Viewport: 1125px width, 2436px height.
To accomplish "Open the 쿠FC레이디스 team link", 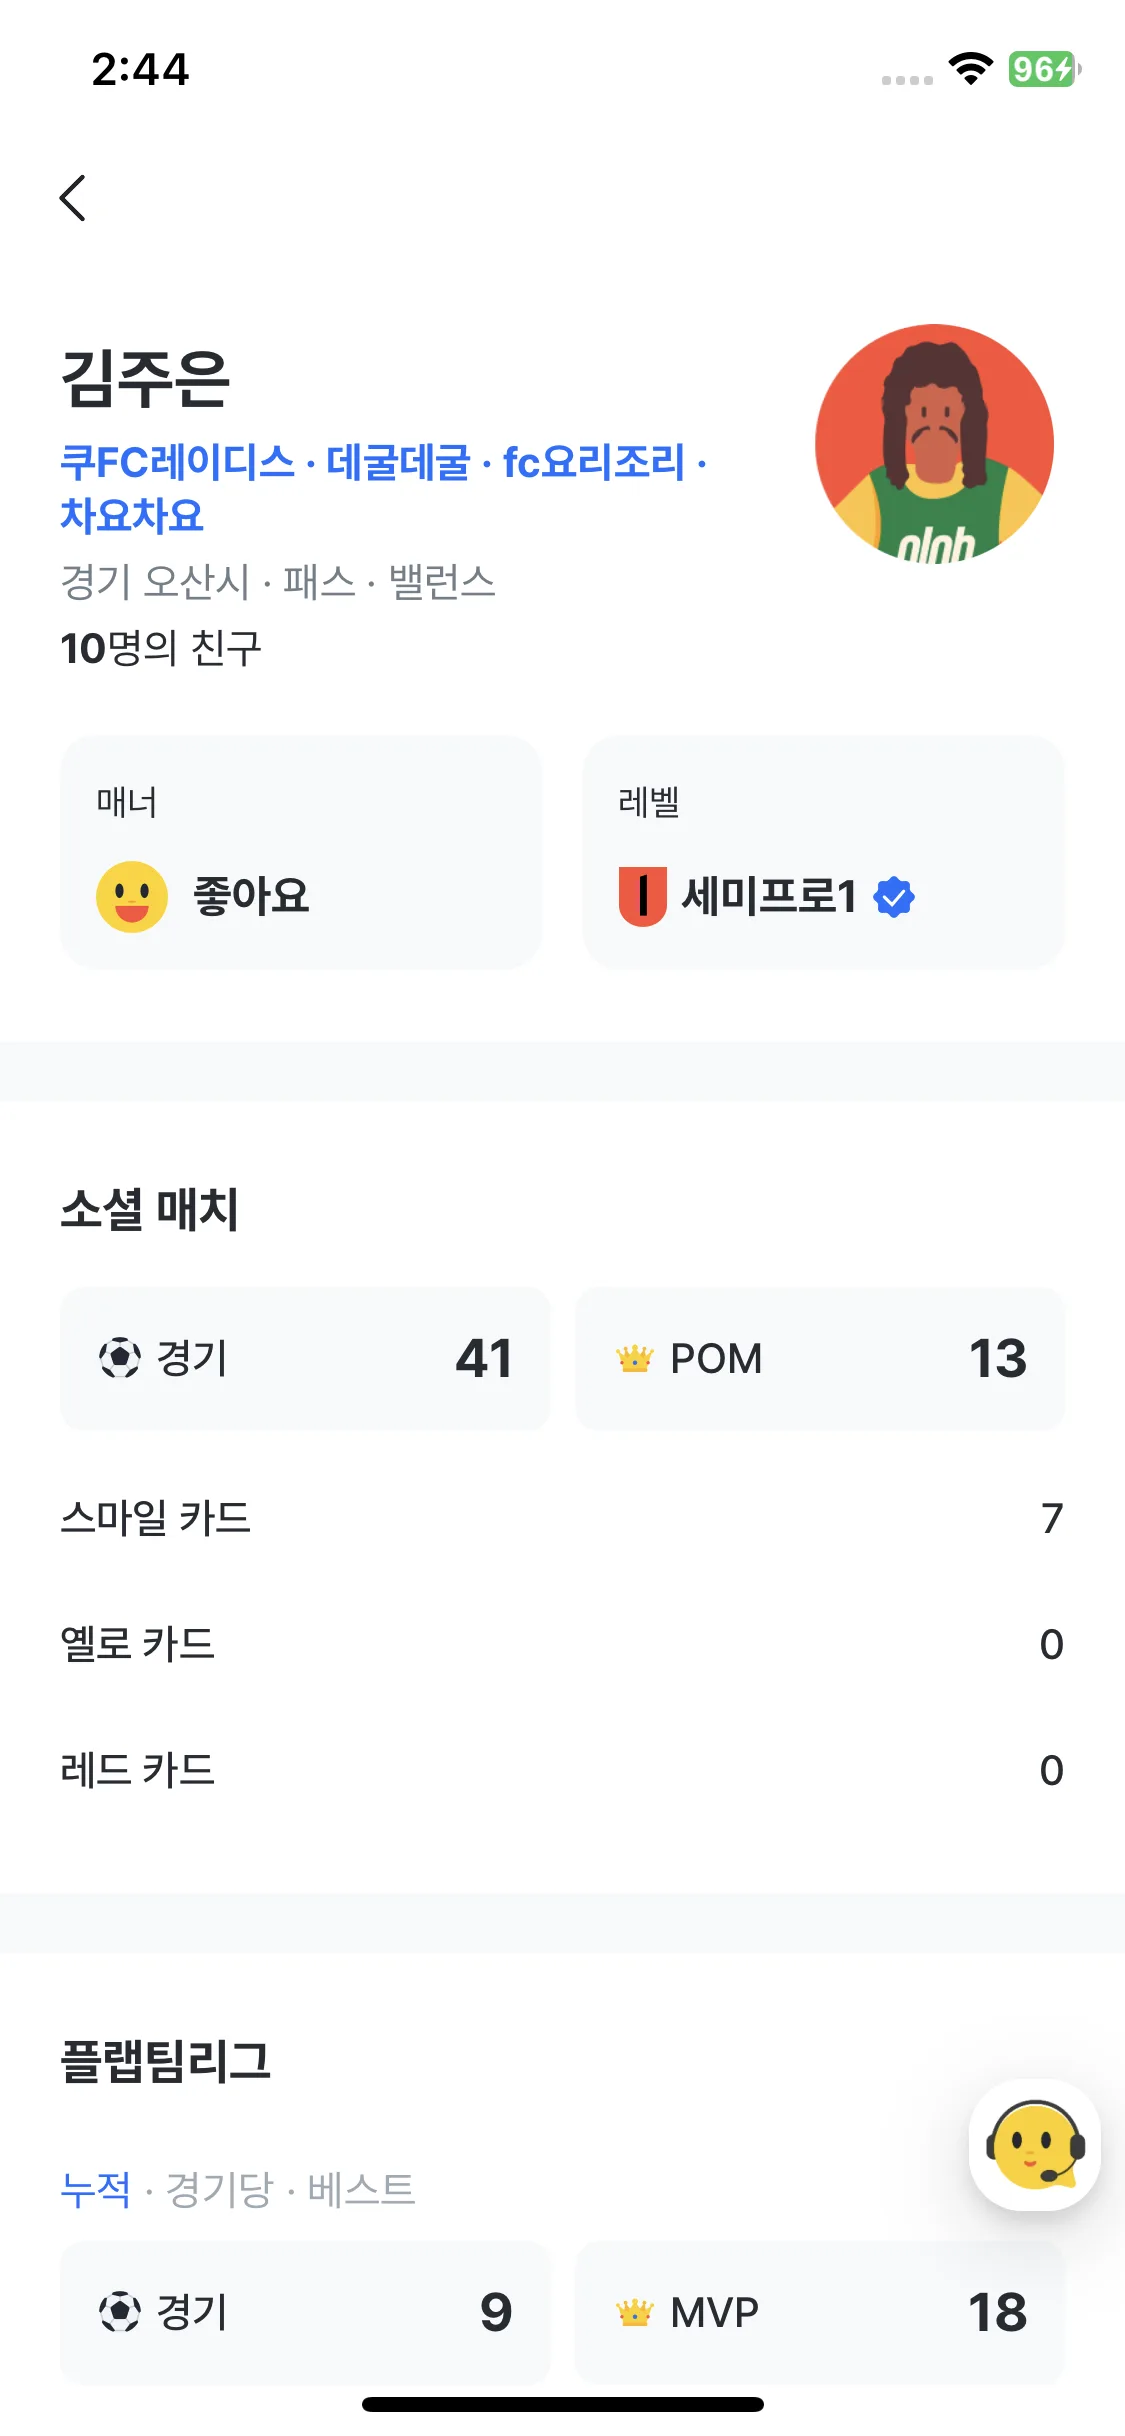I will (x=178, y=462).
